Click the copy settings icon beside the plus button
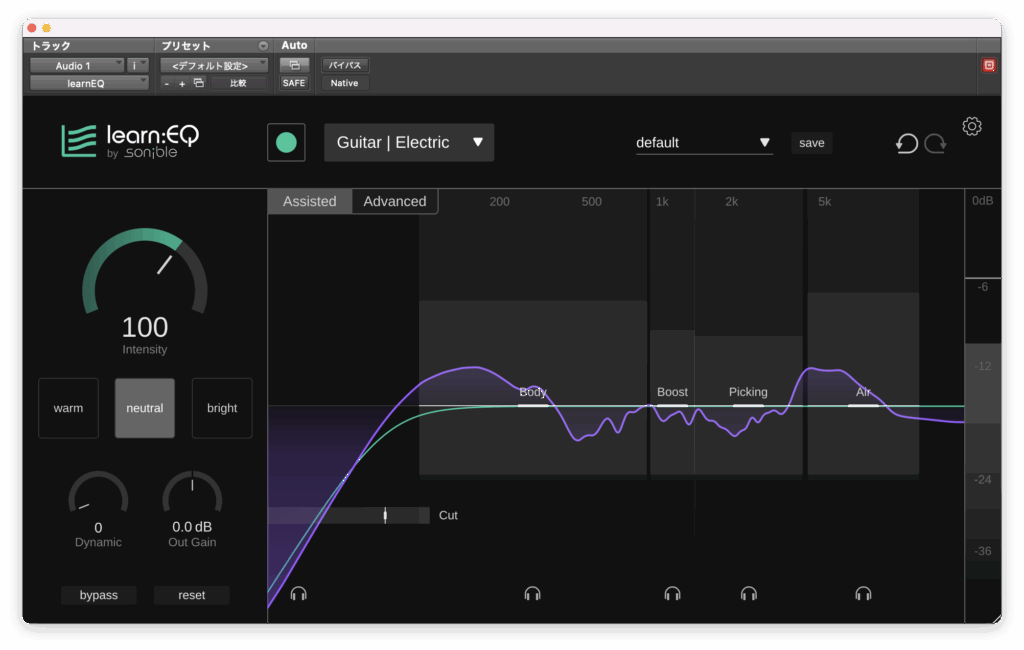This screenshot has height=650, width=1024. coord(199,83)
